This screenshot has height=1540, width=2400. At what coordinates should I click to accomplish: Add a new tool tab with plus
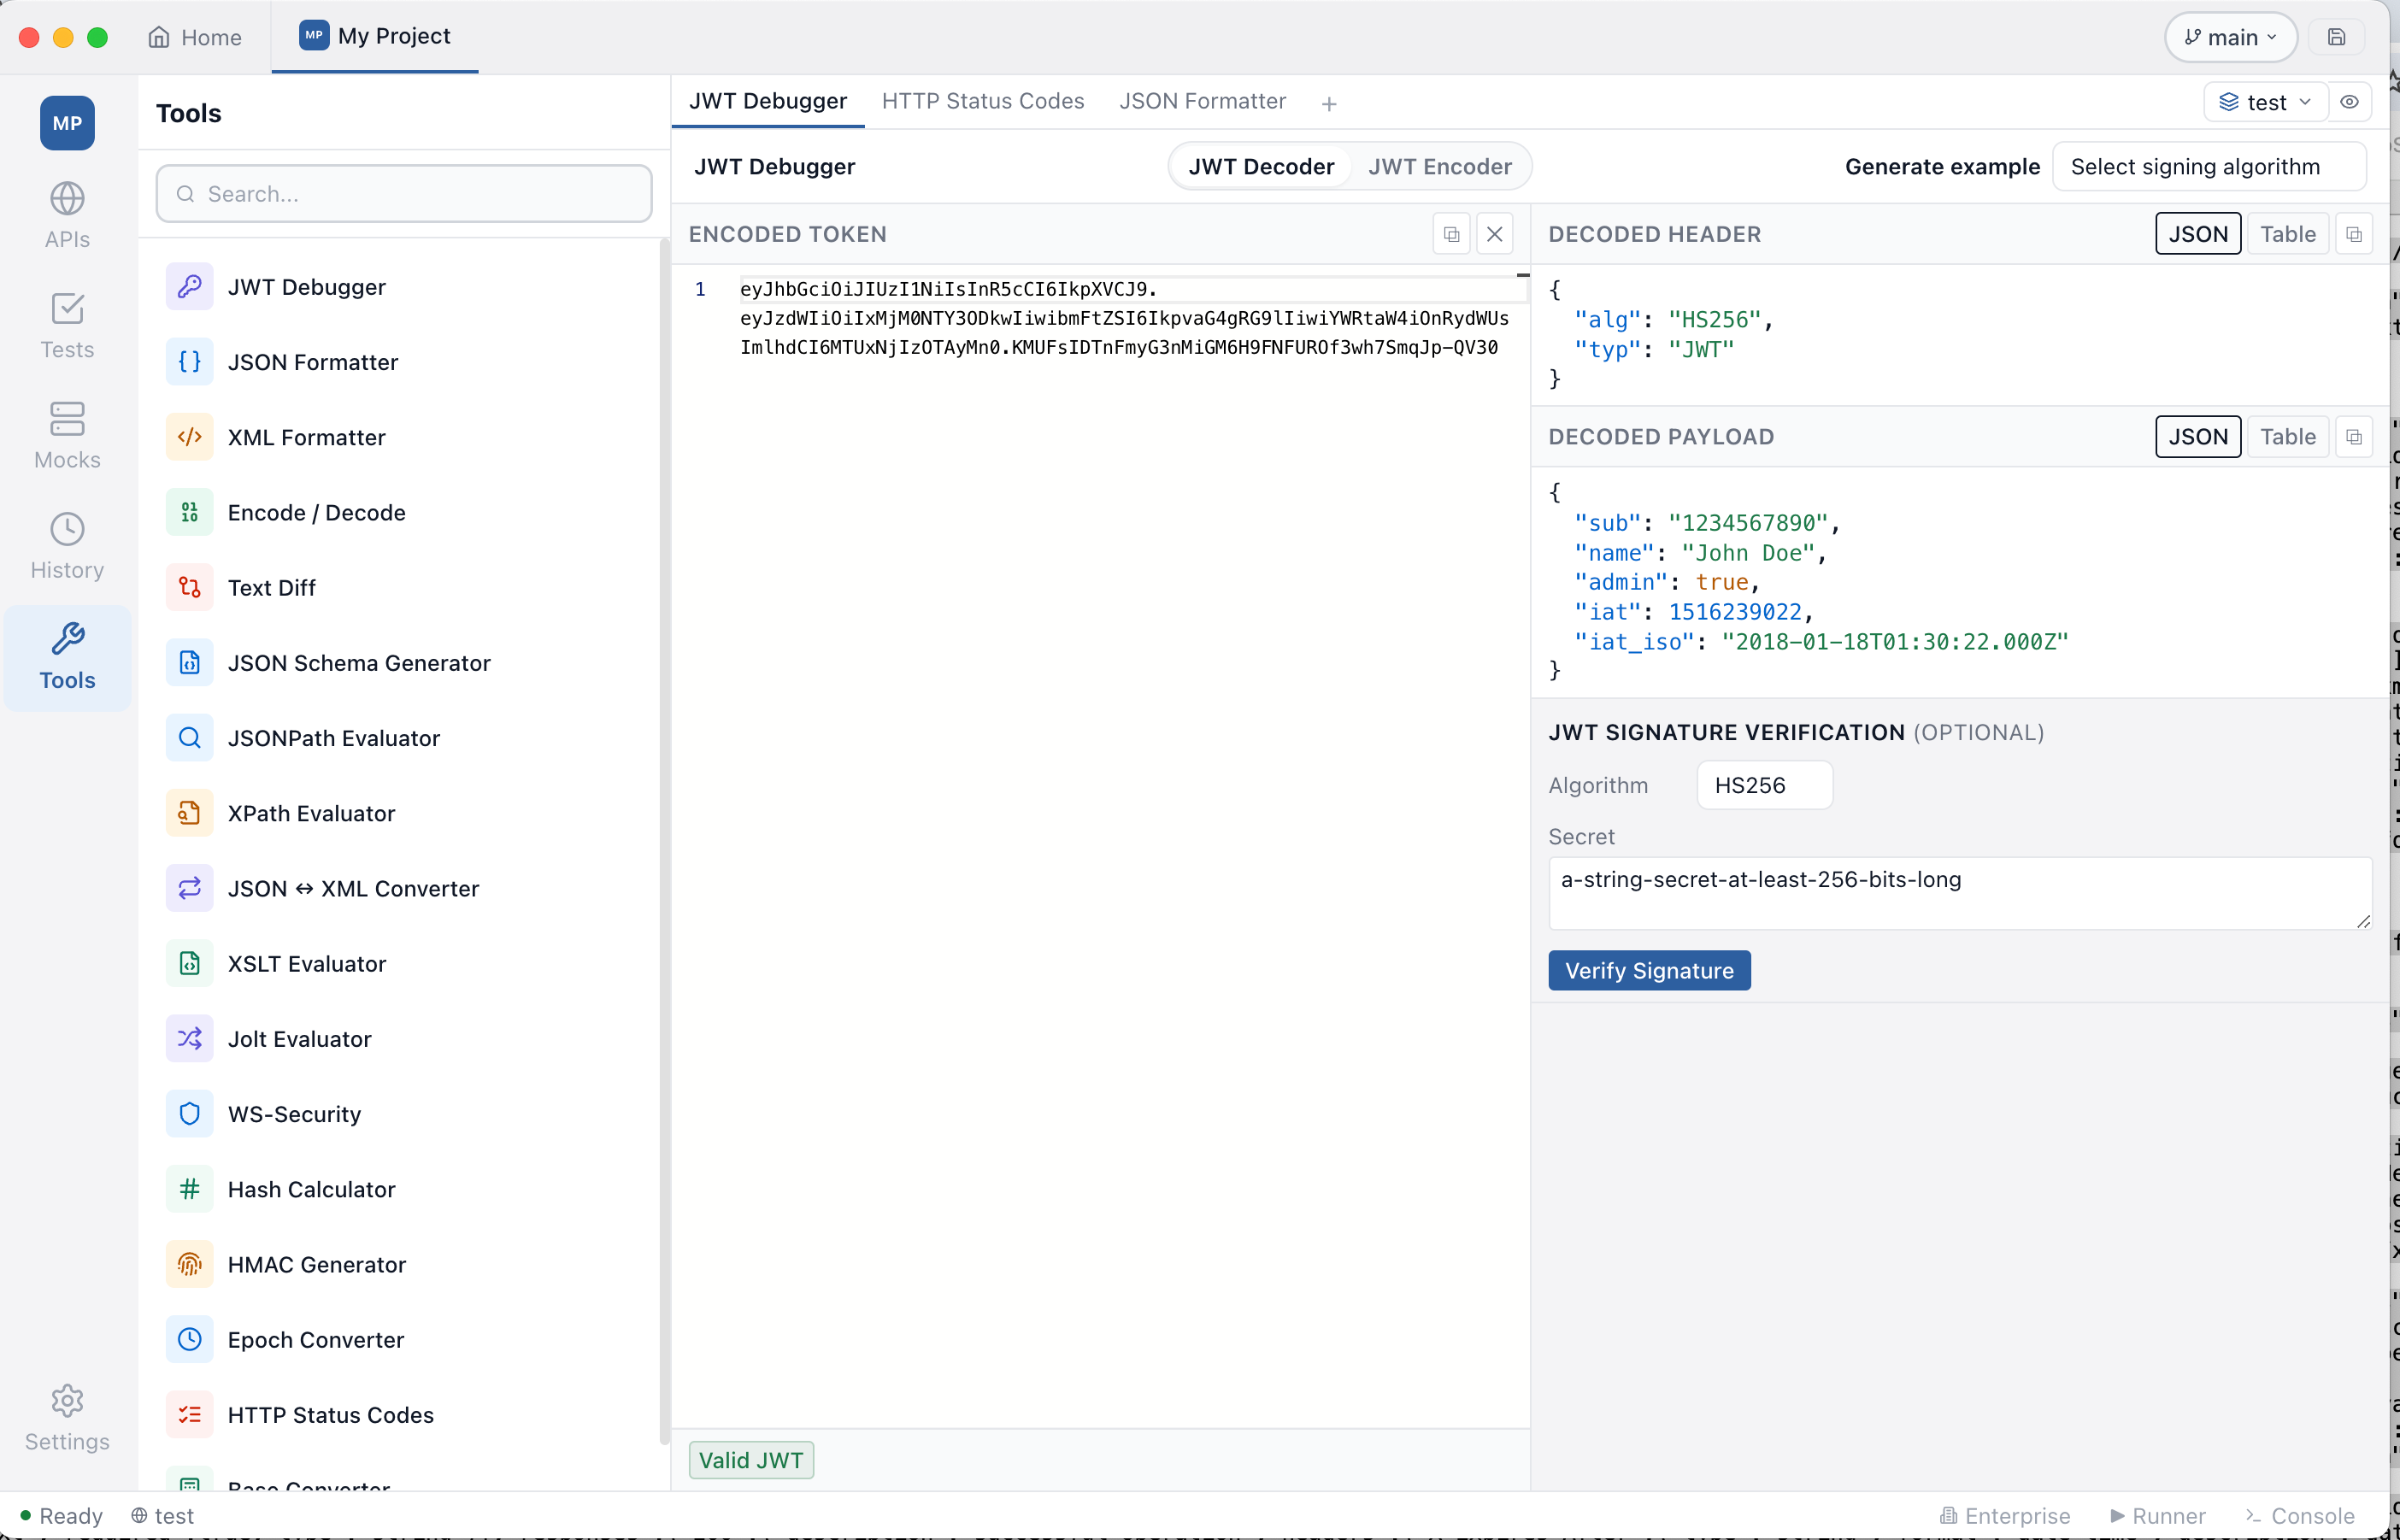pos(1329,103)
